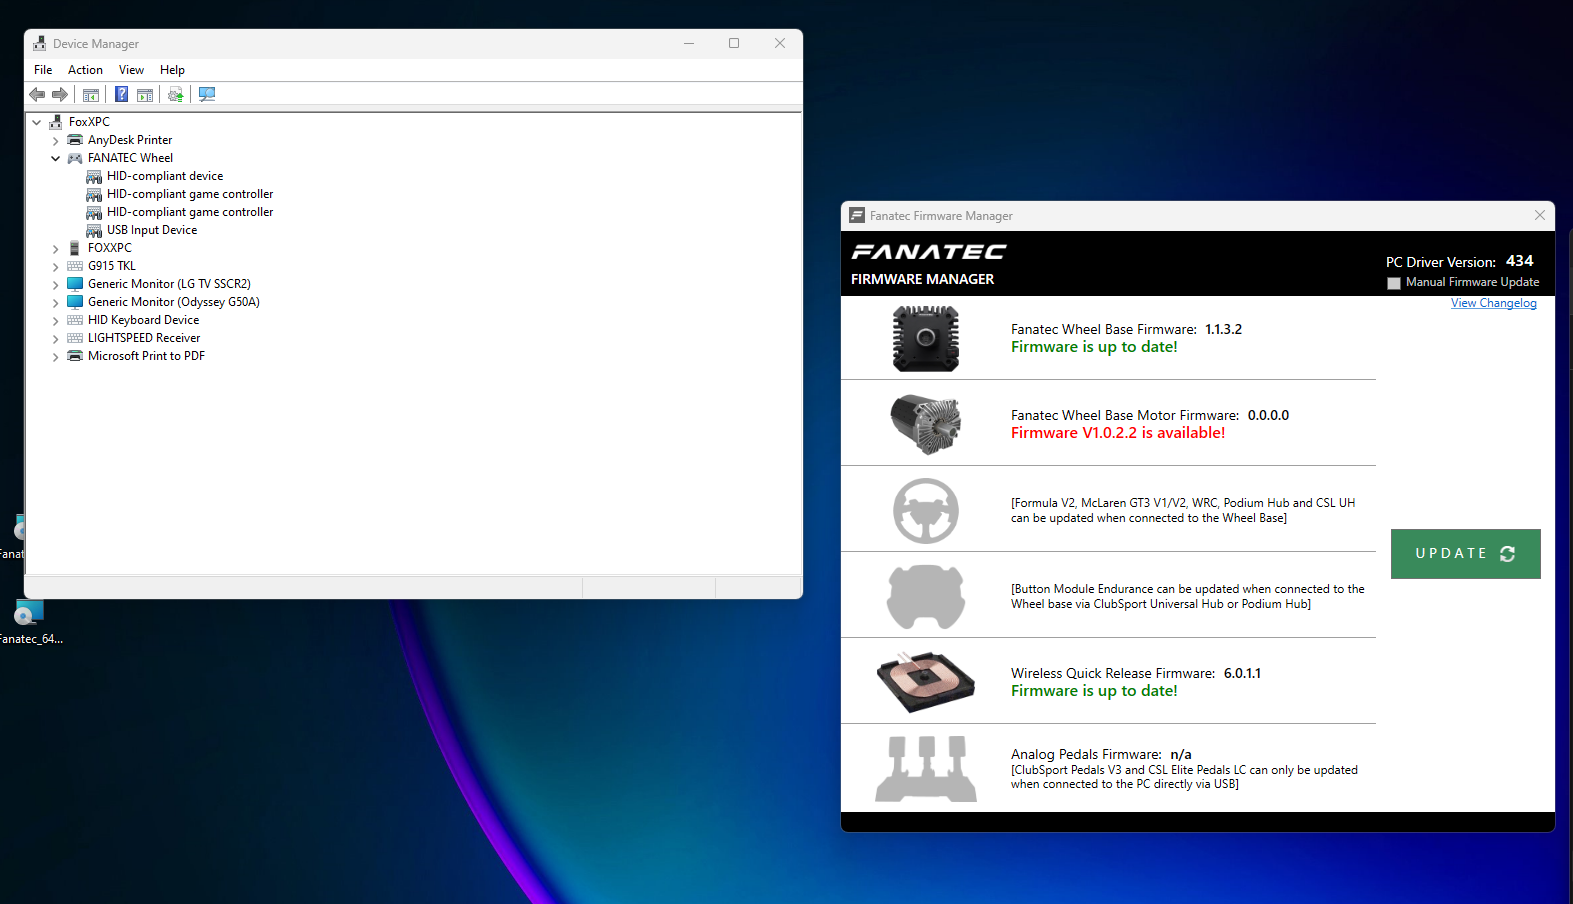Viewport: 1573px width, 904px height.
Task: Expand the Microsoft Print to PDF node
Action: point(56,357)
